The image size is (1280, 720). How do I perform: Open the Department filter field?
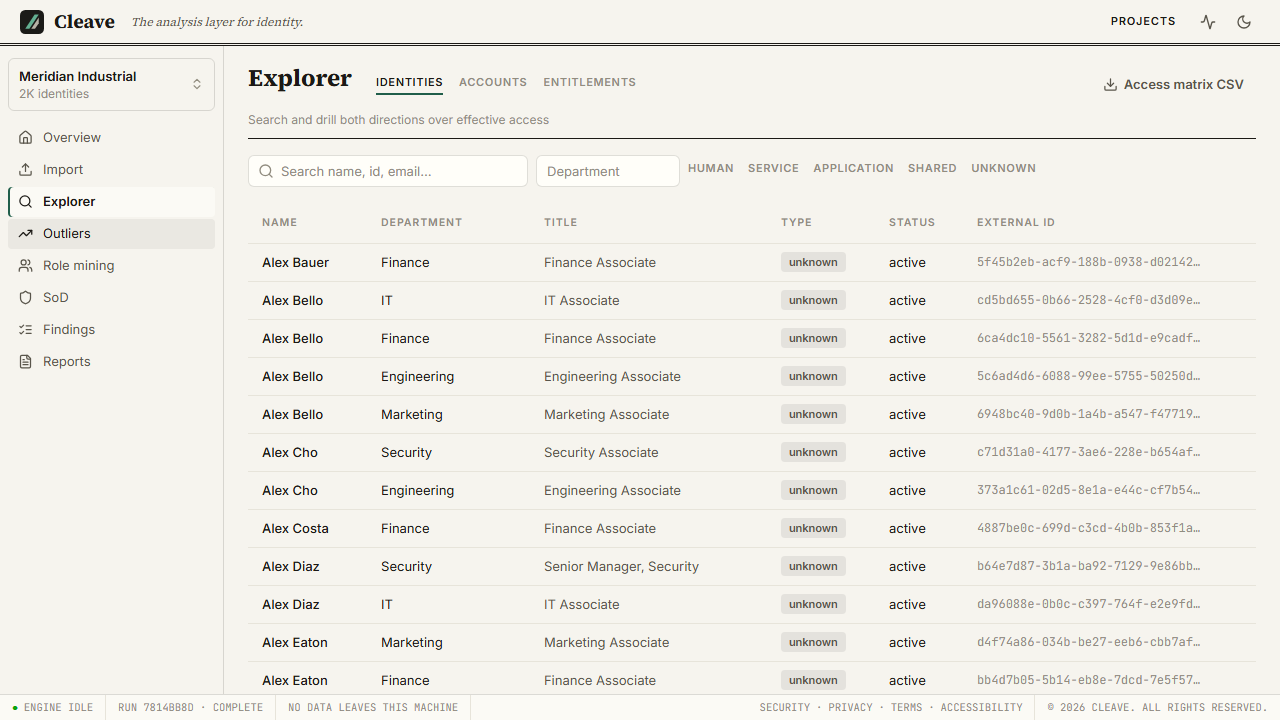[x=608, y=171]
